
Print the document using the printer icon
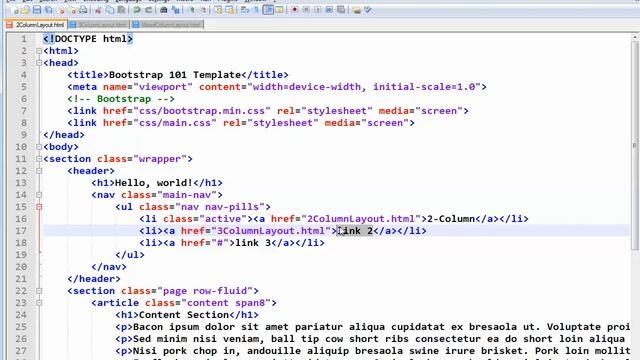tap(83, 10)
